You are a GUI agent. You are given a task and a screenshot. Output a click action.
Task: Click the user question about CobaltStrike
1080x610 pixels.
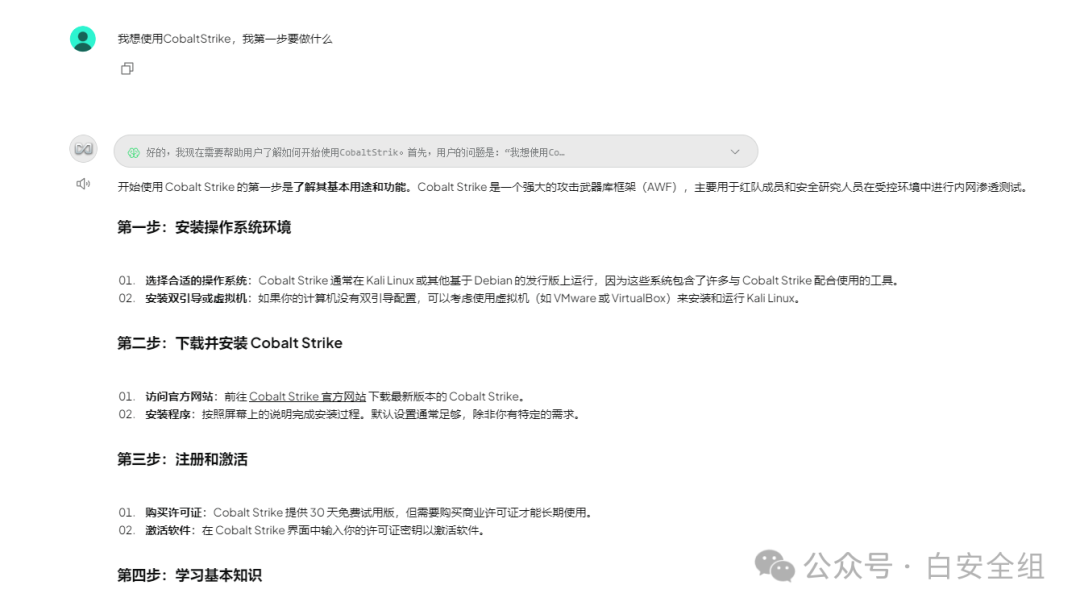pos(225,39)
